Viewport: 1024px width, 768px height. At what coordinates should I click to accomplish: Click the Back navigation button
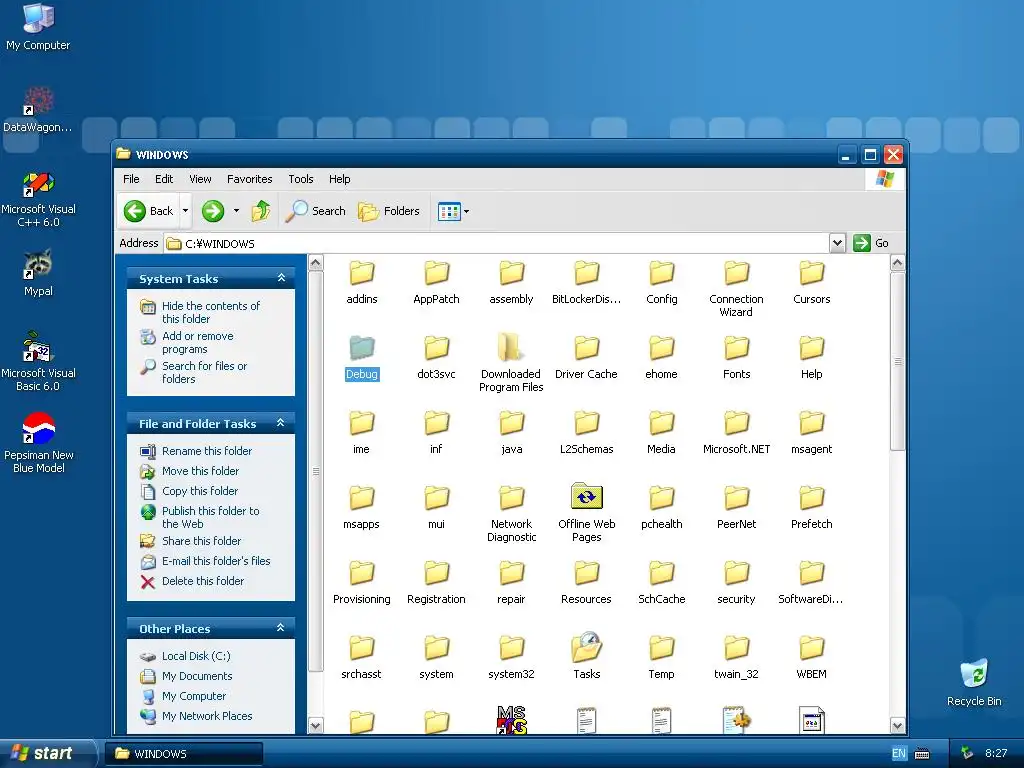point(149,211)
